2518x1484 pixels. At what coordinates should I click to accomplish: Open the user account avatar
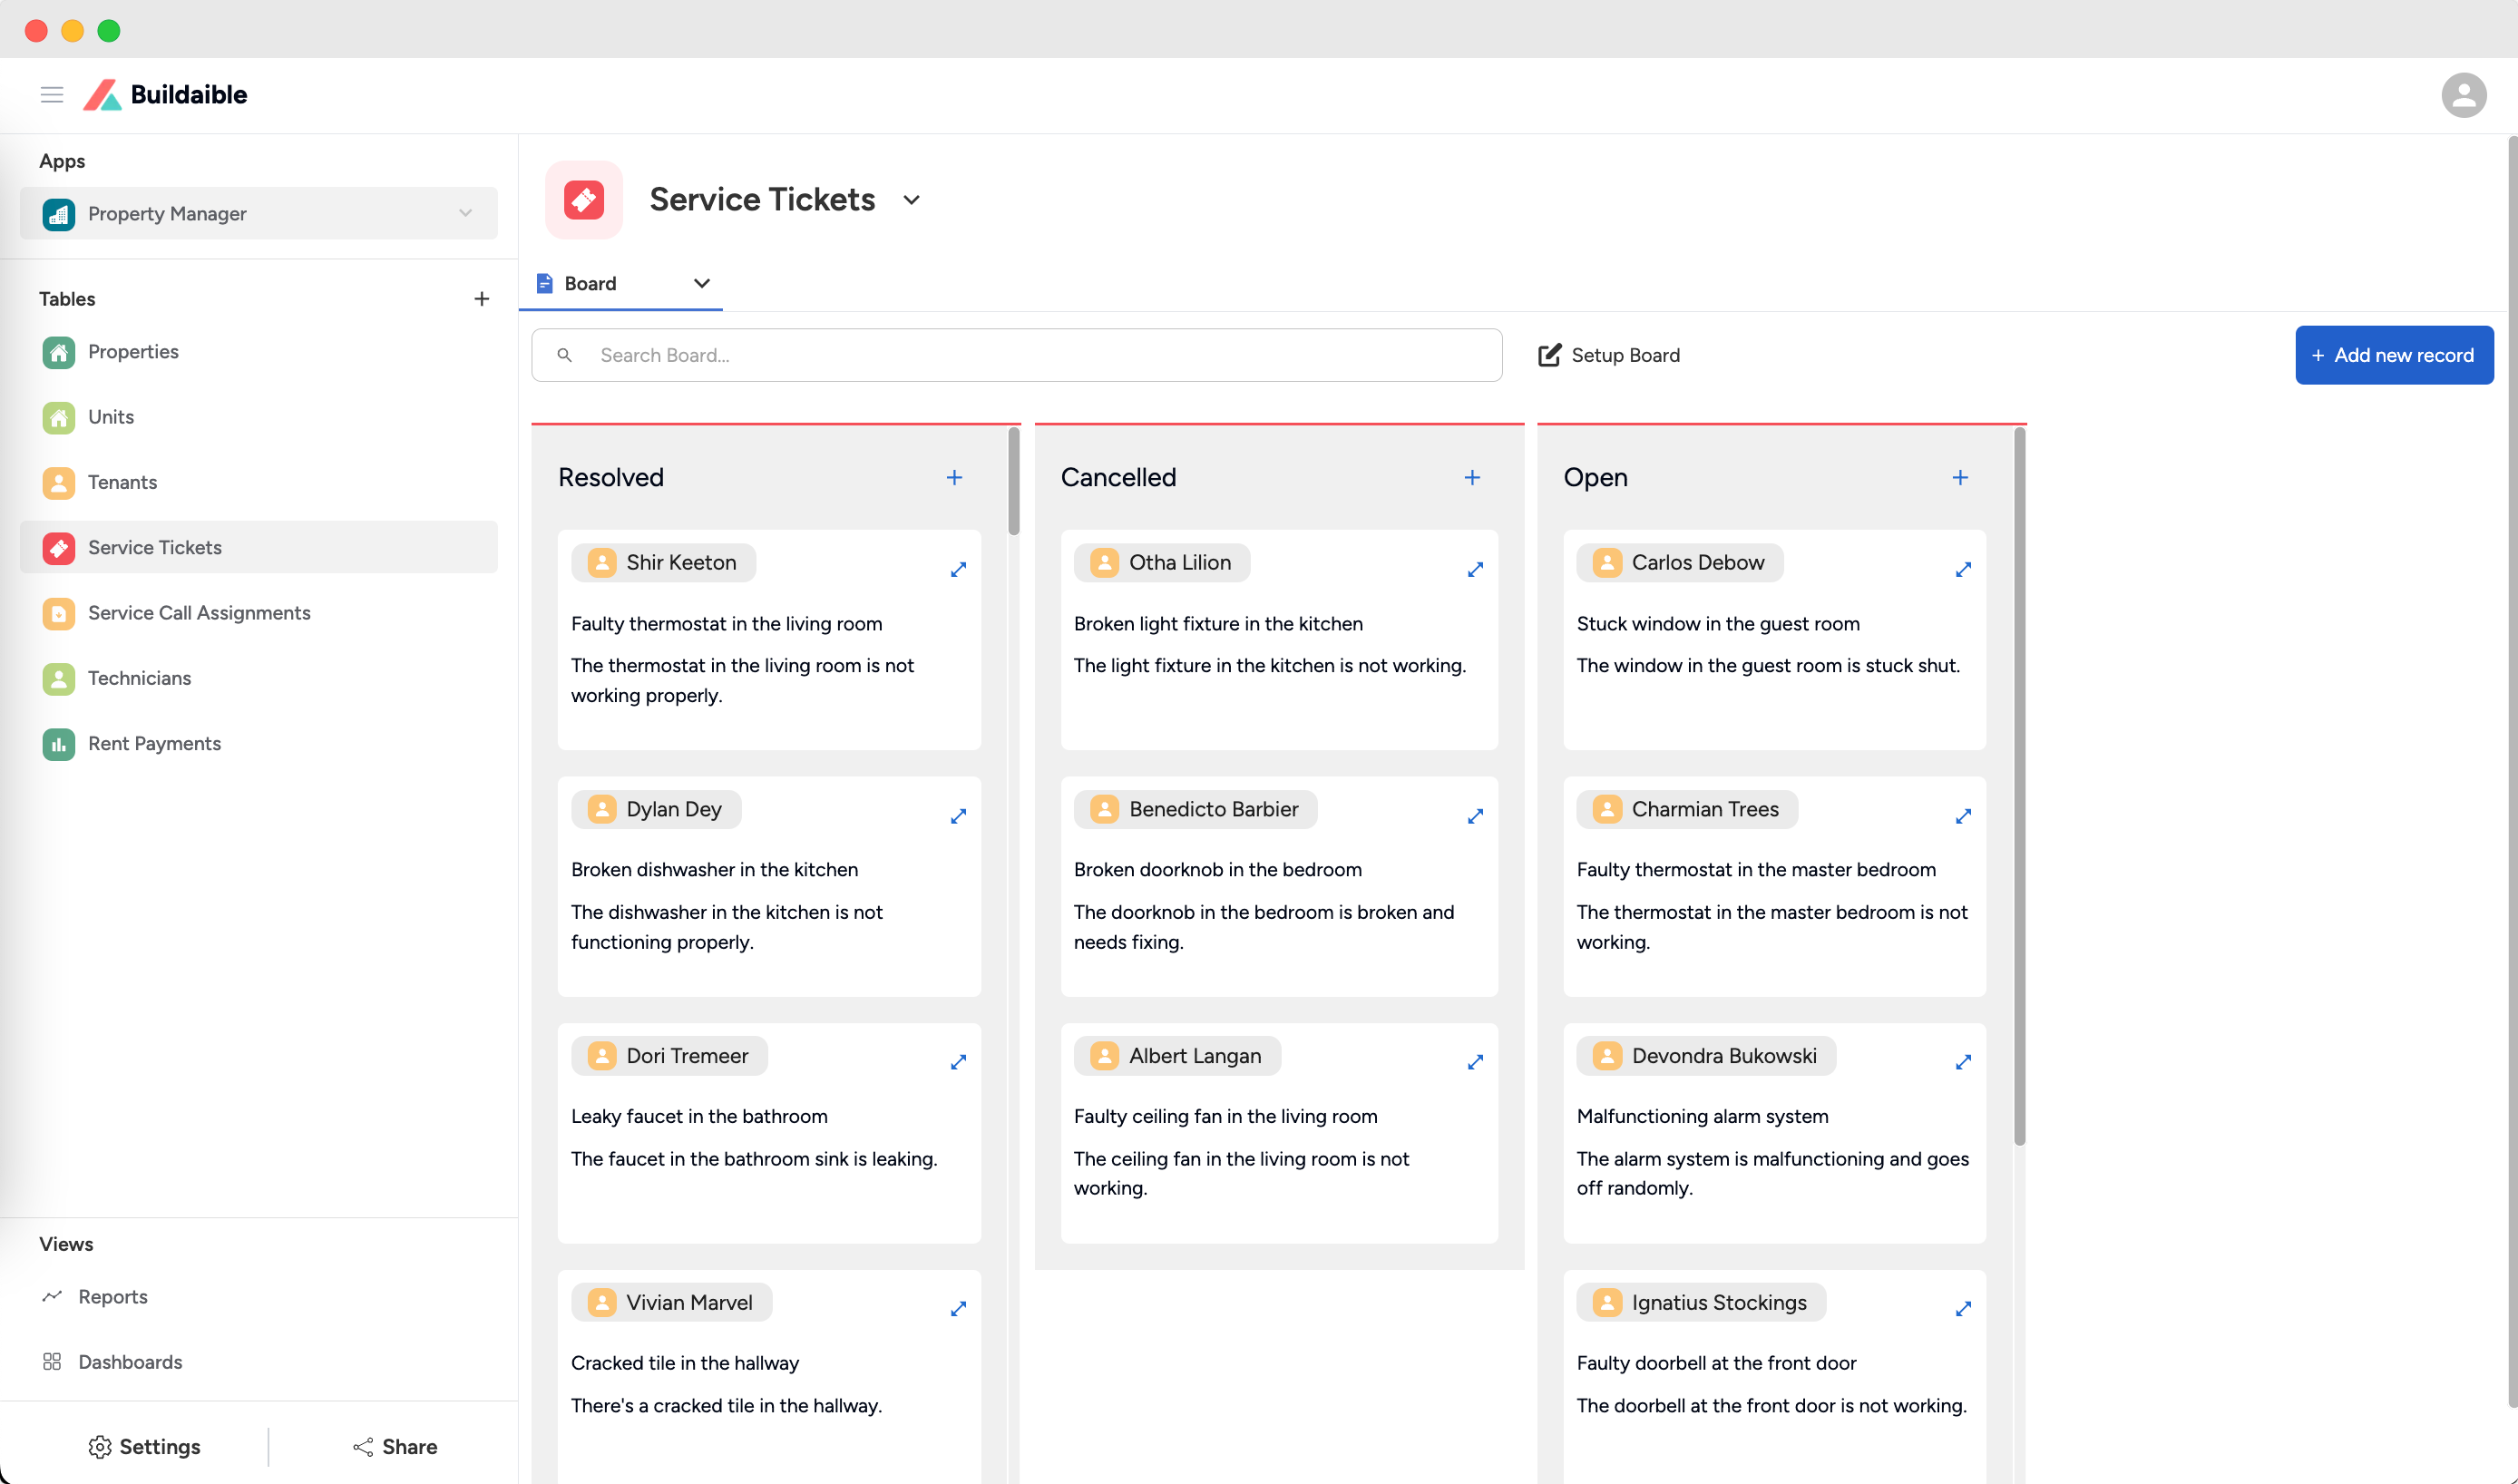tap(2463, 94)
